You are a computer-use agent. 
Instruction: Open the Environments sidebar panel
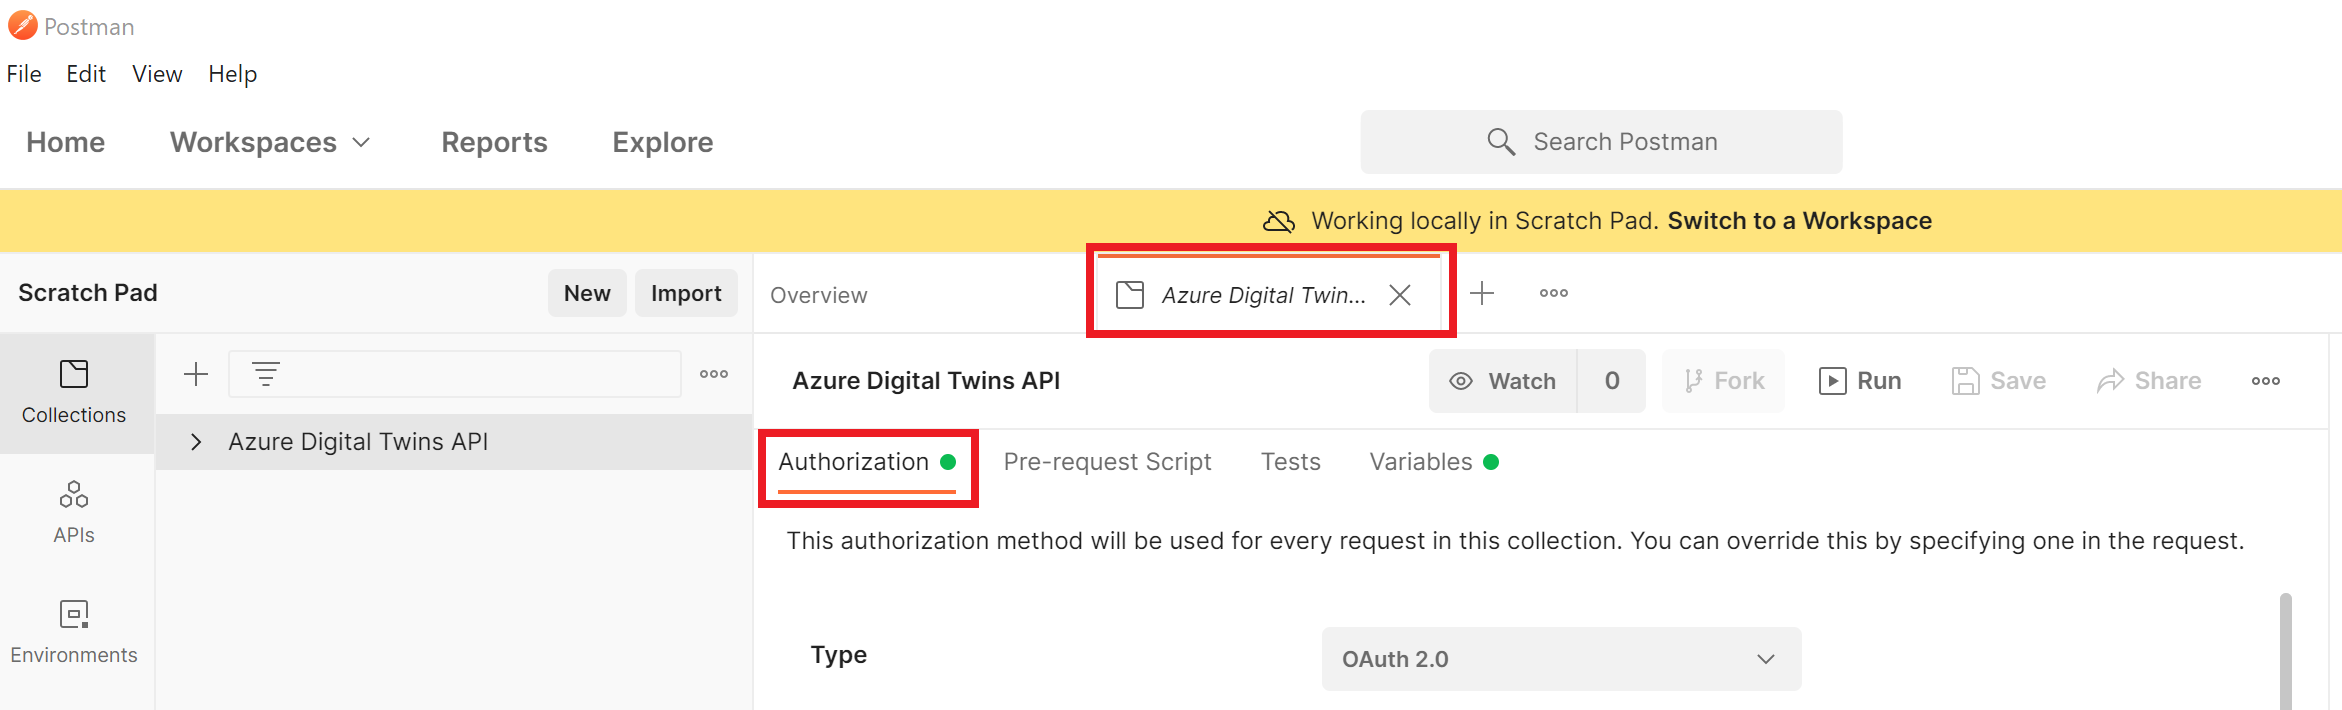[x=74, y=632]
